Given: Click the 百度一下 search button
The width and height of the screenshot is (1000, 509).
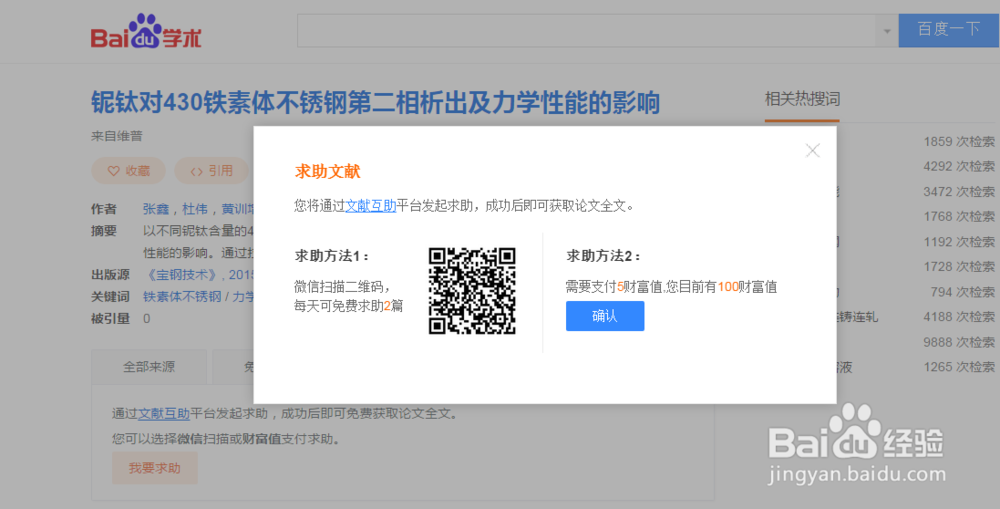Looking at the screenshot, I should click(x=949, y=30).
